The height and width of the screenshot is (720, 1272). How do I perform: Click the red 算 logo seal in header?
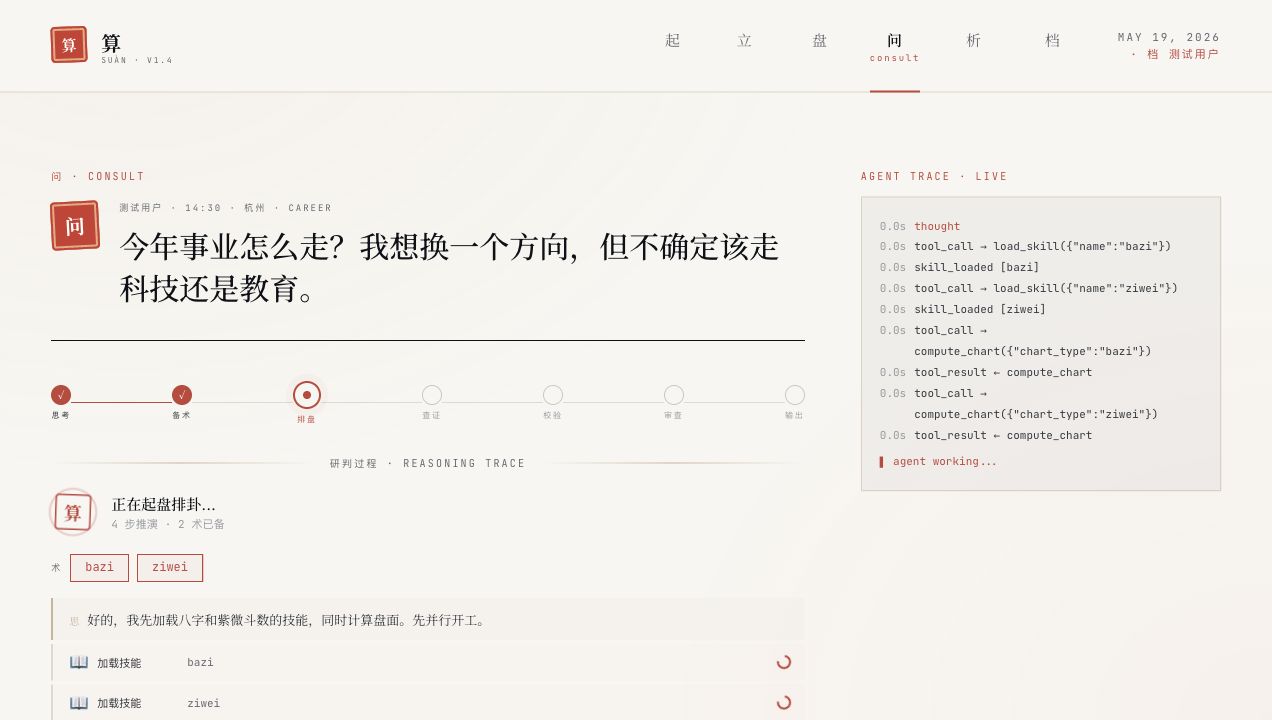(69, 45)
